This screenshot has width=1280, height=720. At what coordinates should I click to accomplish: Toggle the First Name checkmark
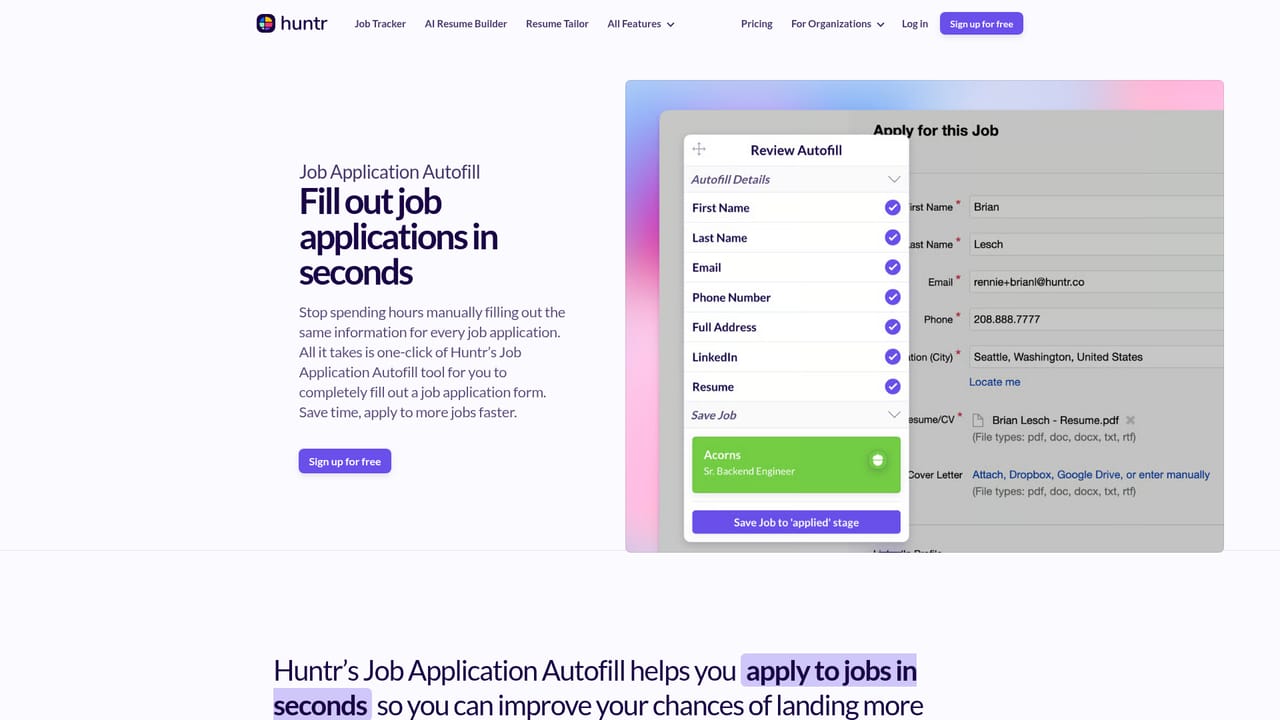click(x=892, y=208)
